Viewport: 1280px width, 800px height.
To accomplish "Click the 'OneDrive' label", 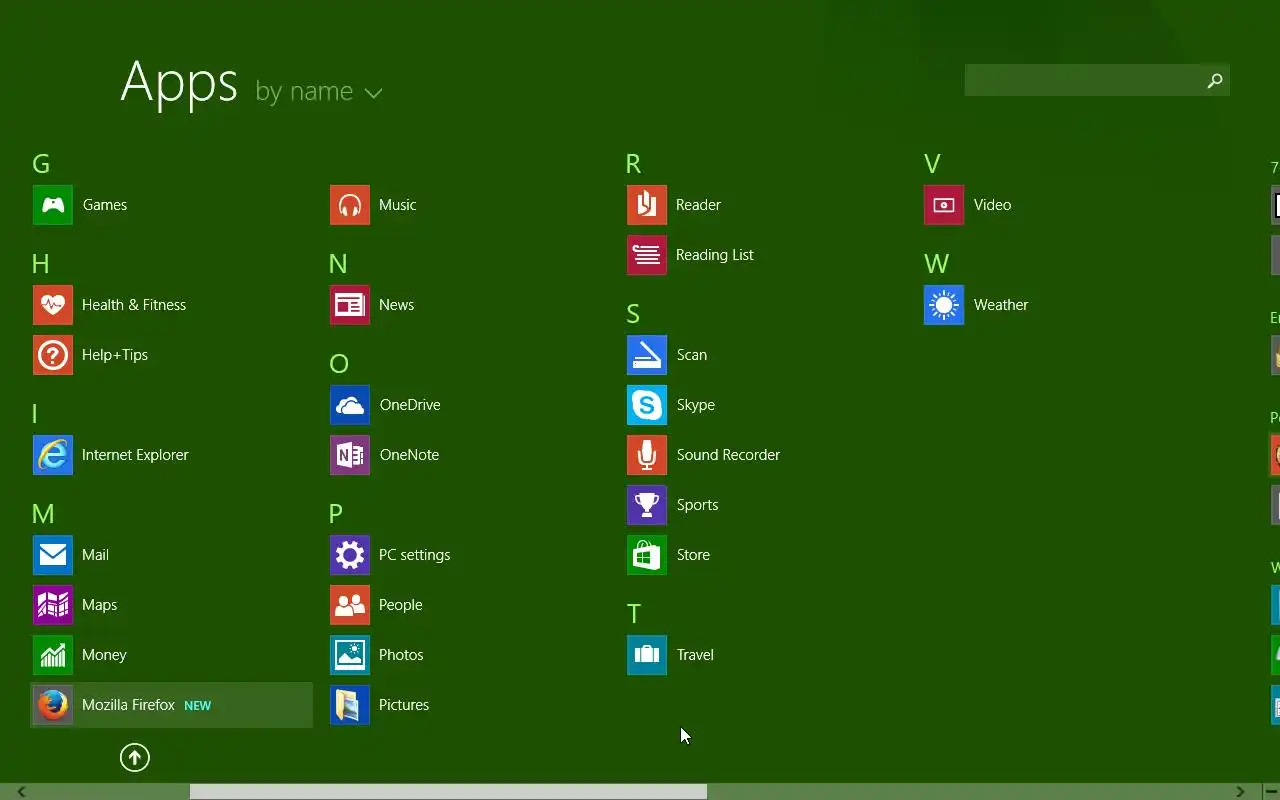I will point(410,405).
